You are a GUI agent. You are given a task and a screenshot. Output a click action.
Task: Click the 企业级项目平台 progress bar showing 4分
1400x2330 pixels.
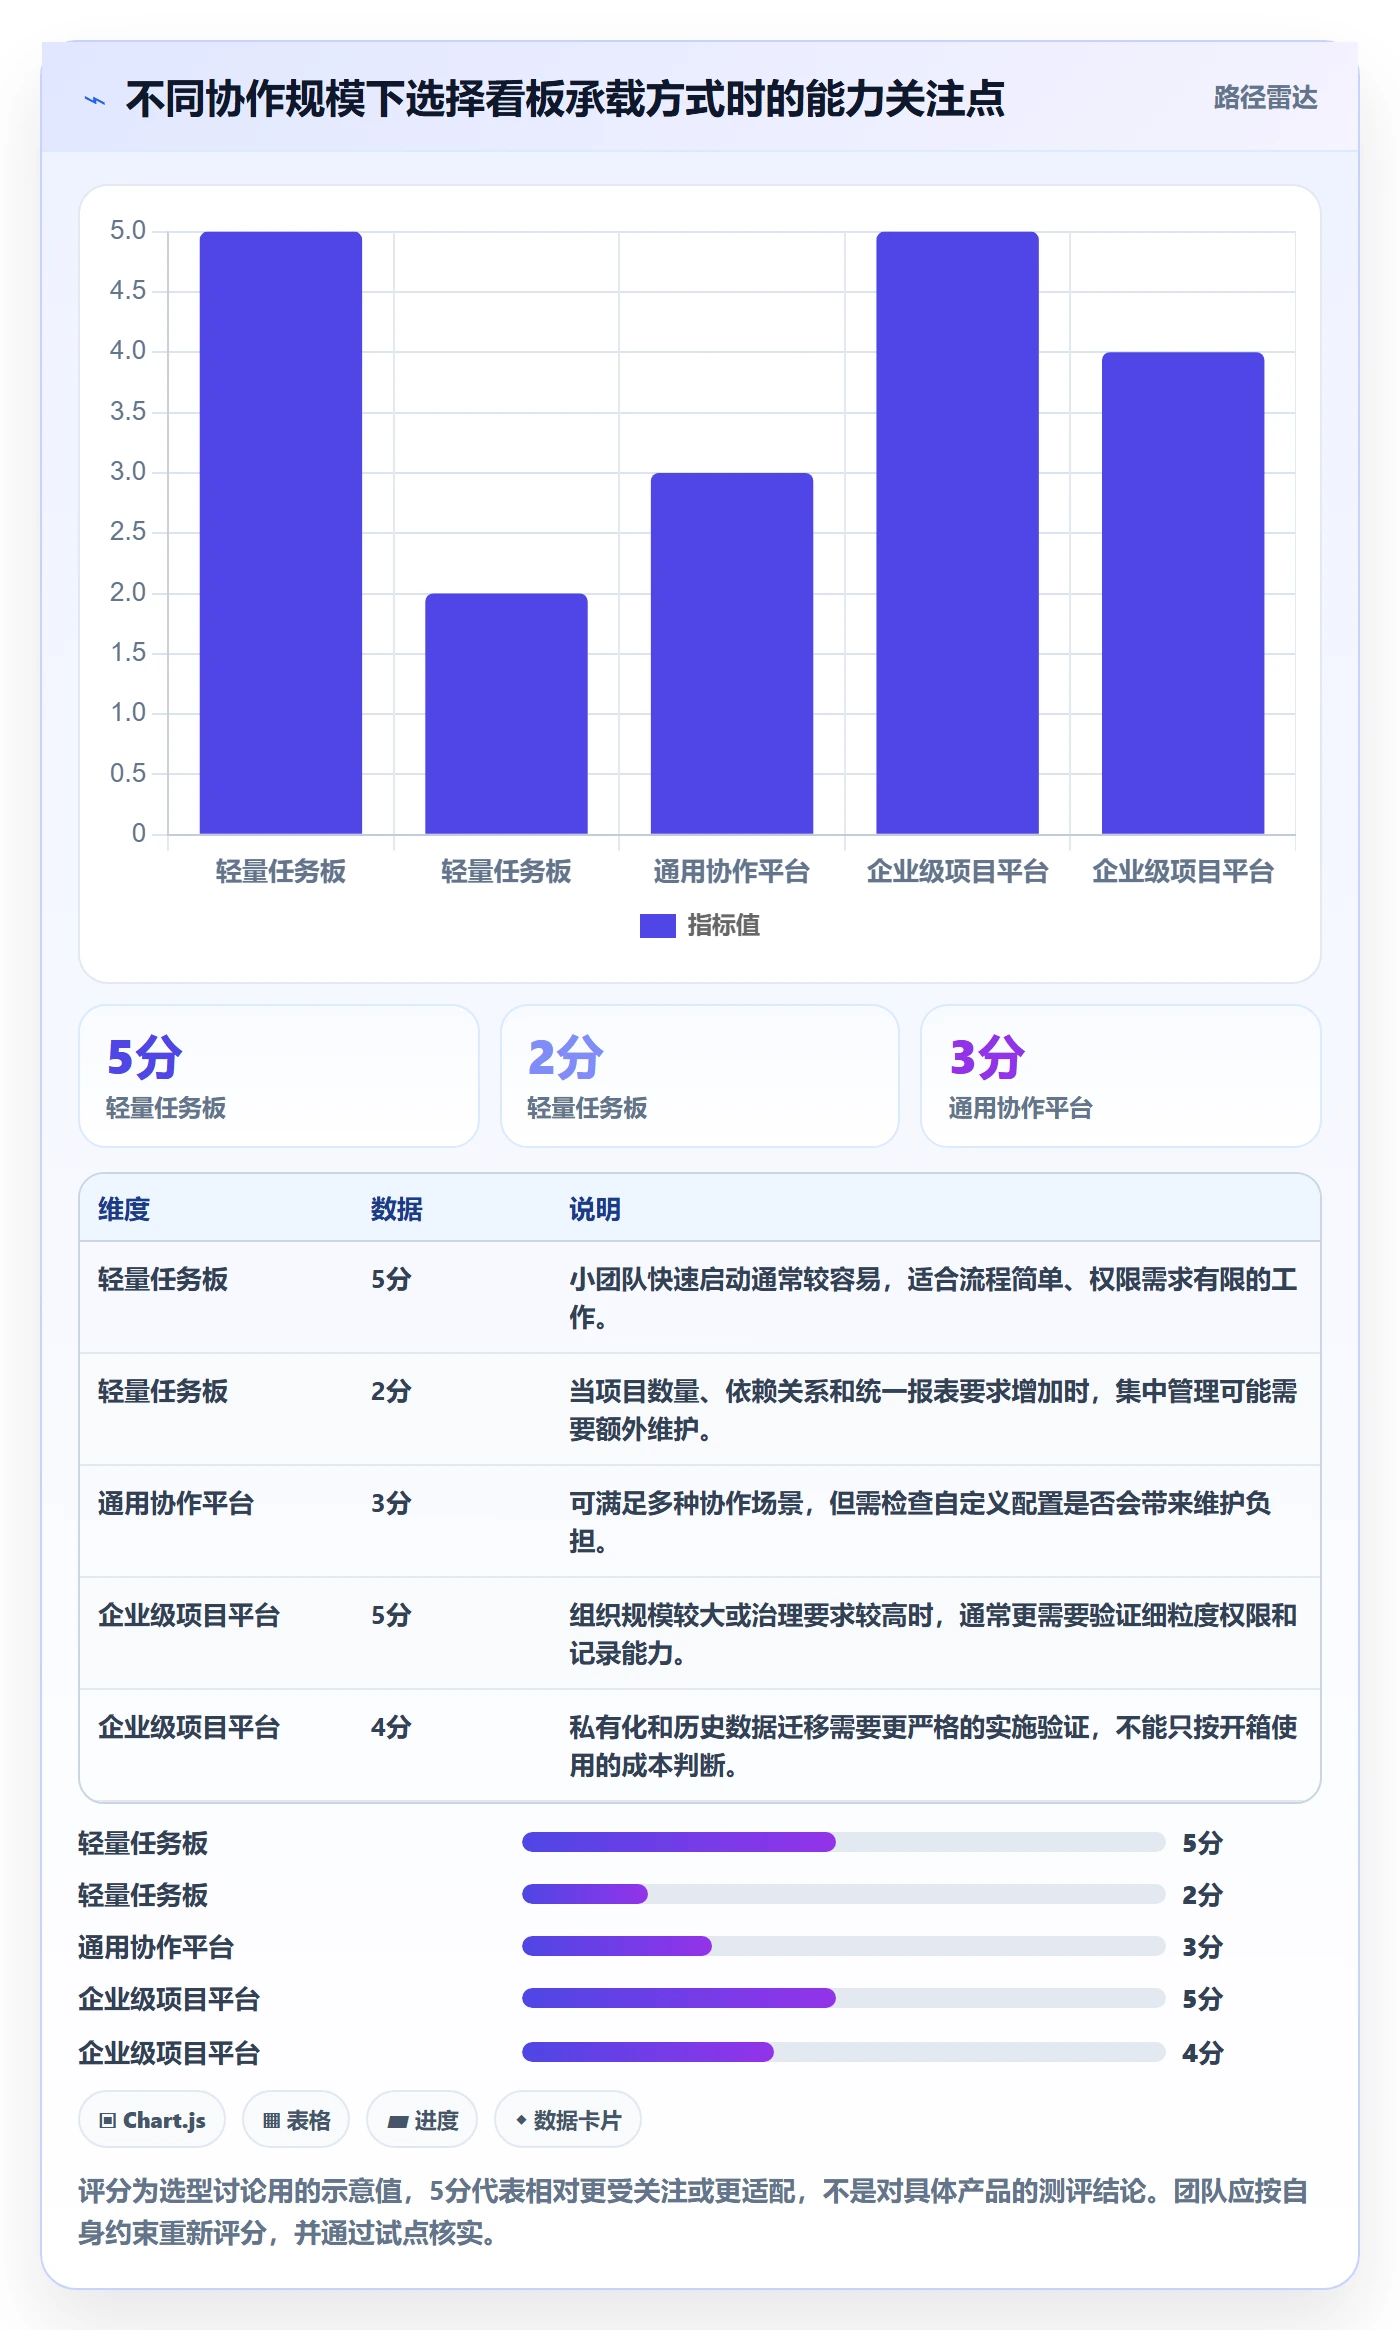(844, 2052)
